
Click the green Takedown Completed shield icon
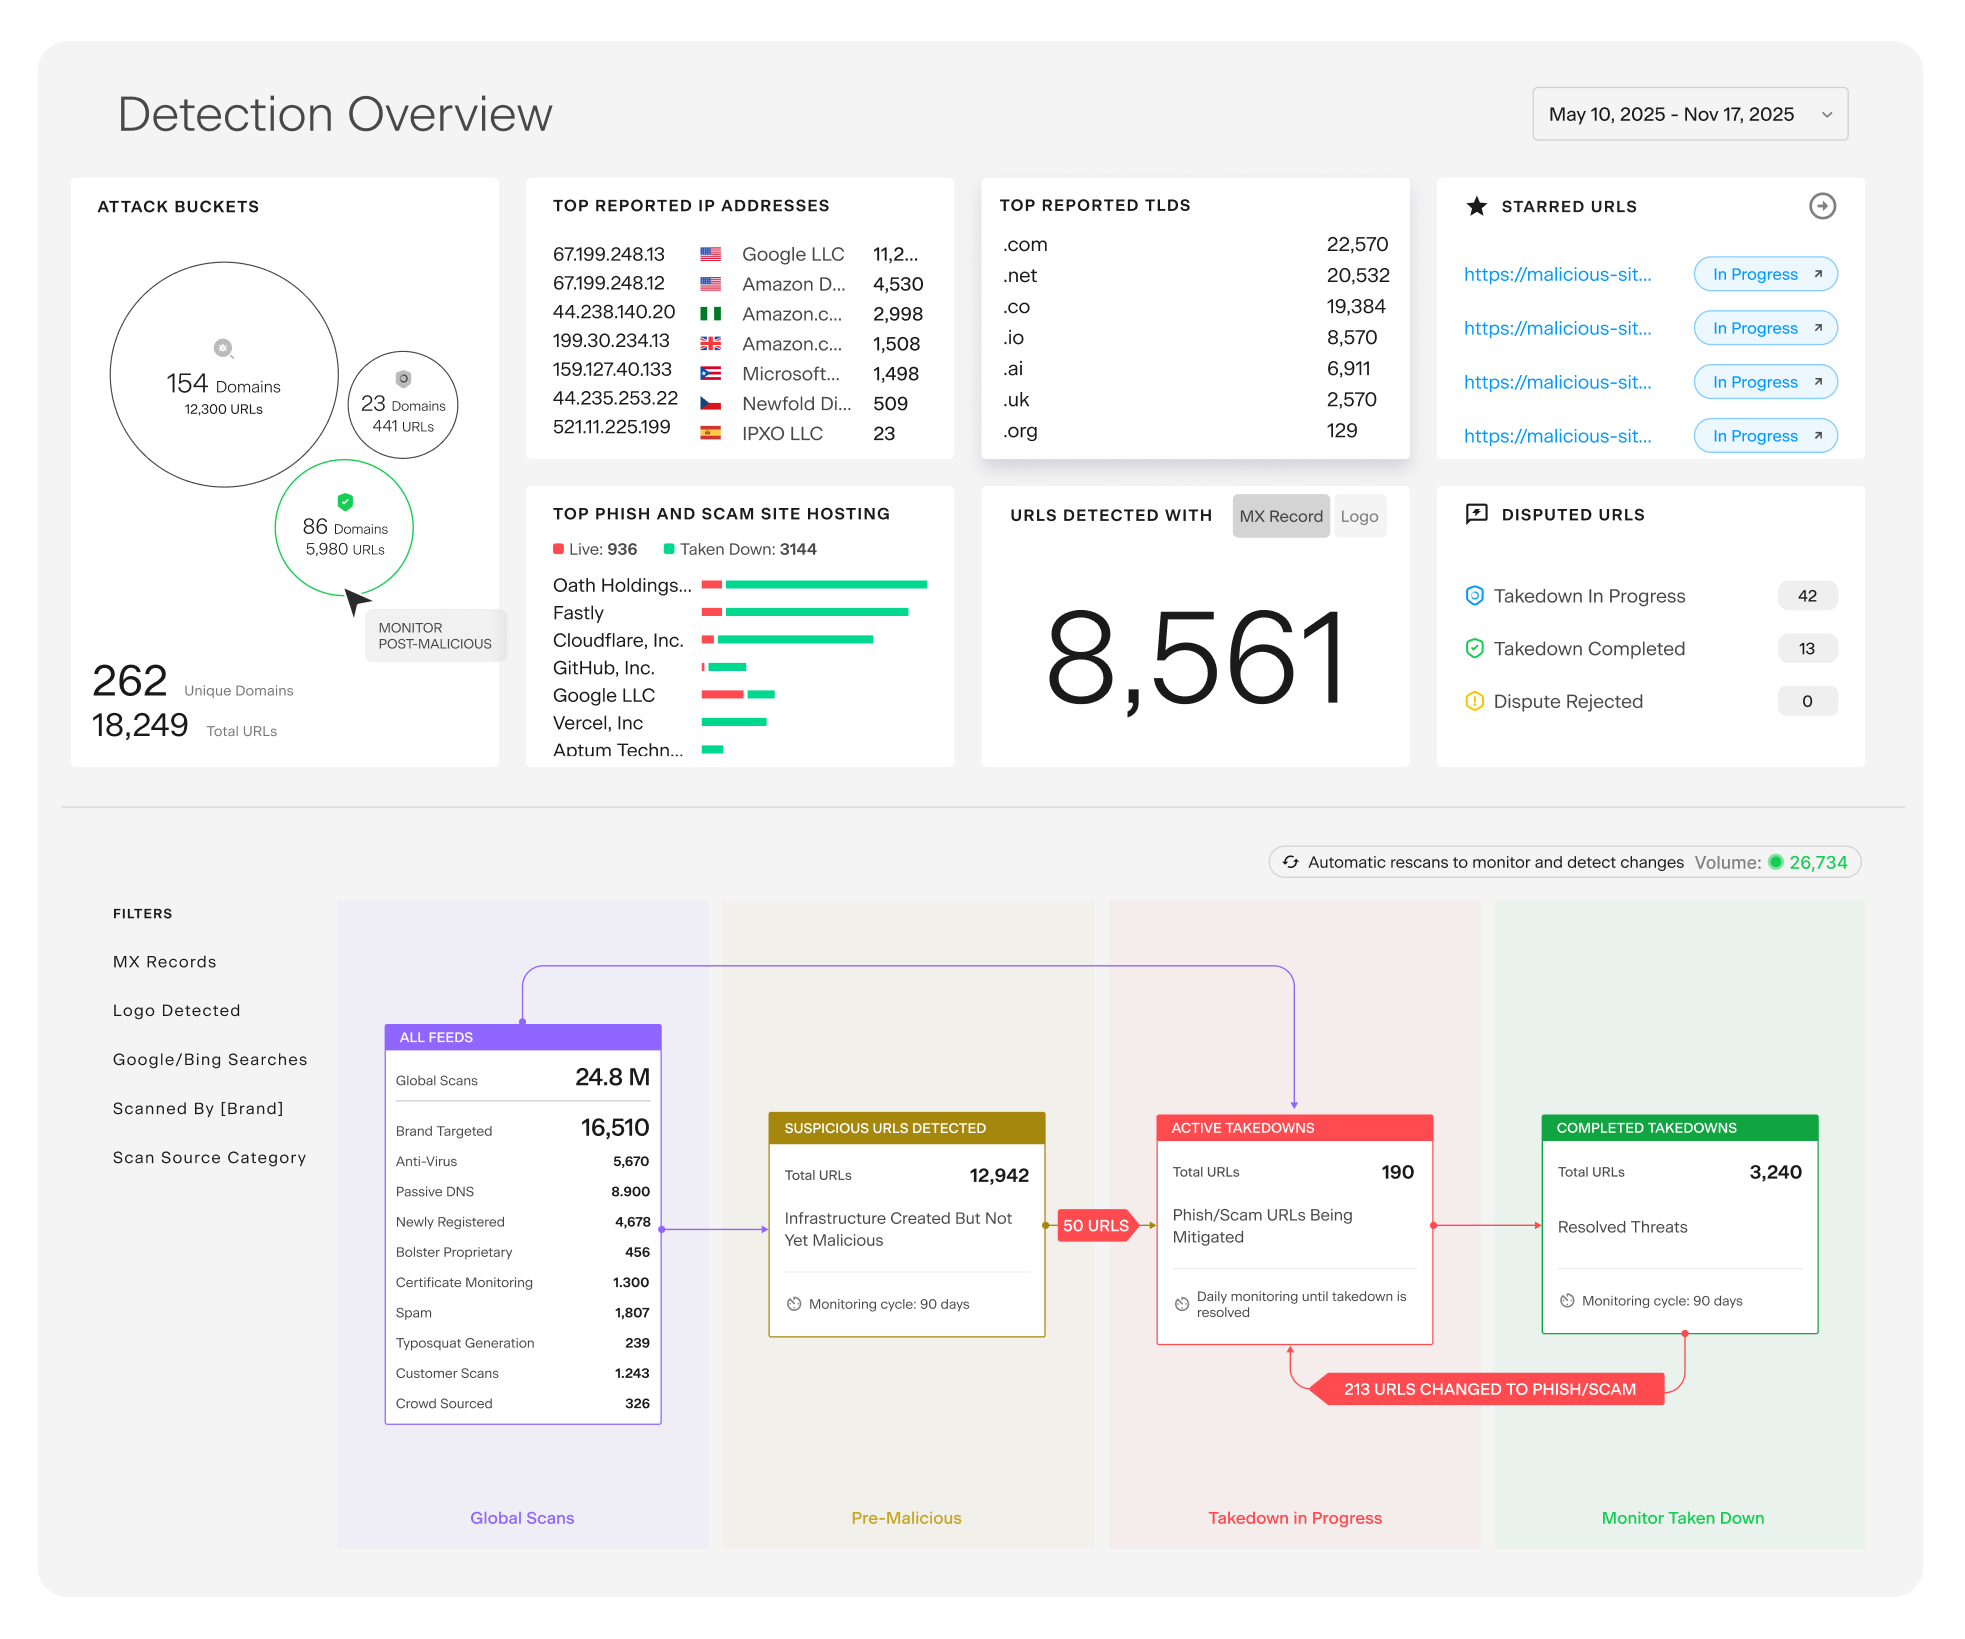tap(1475, 648)
